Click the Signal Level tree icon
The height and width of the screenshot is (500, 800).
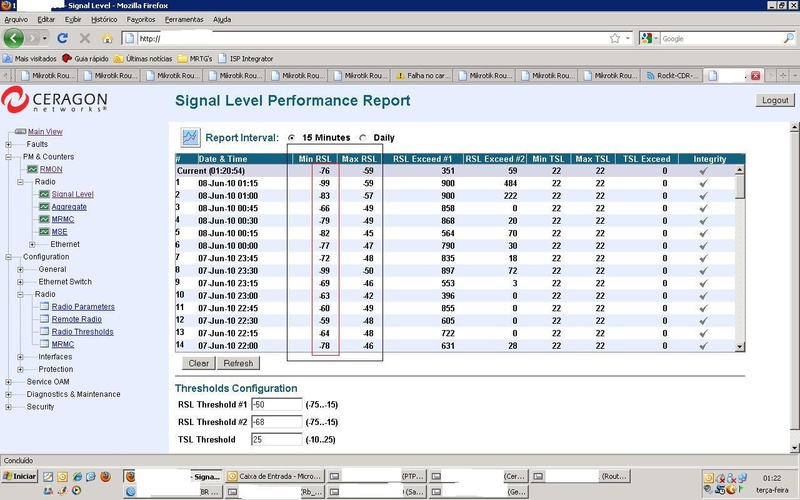[x=44, y=194]
